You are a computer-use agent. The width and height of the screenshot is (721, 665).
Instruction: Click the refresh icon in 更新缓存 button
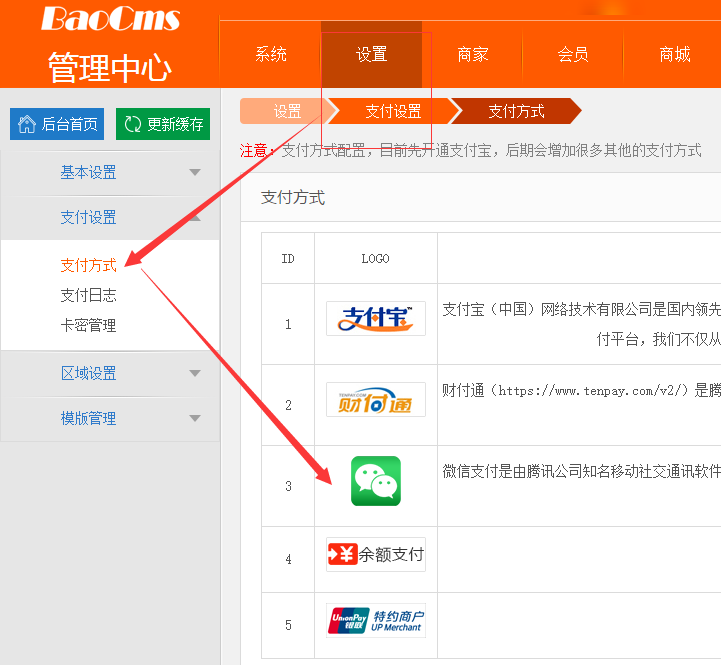(133, 124)
